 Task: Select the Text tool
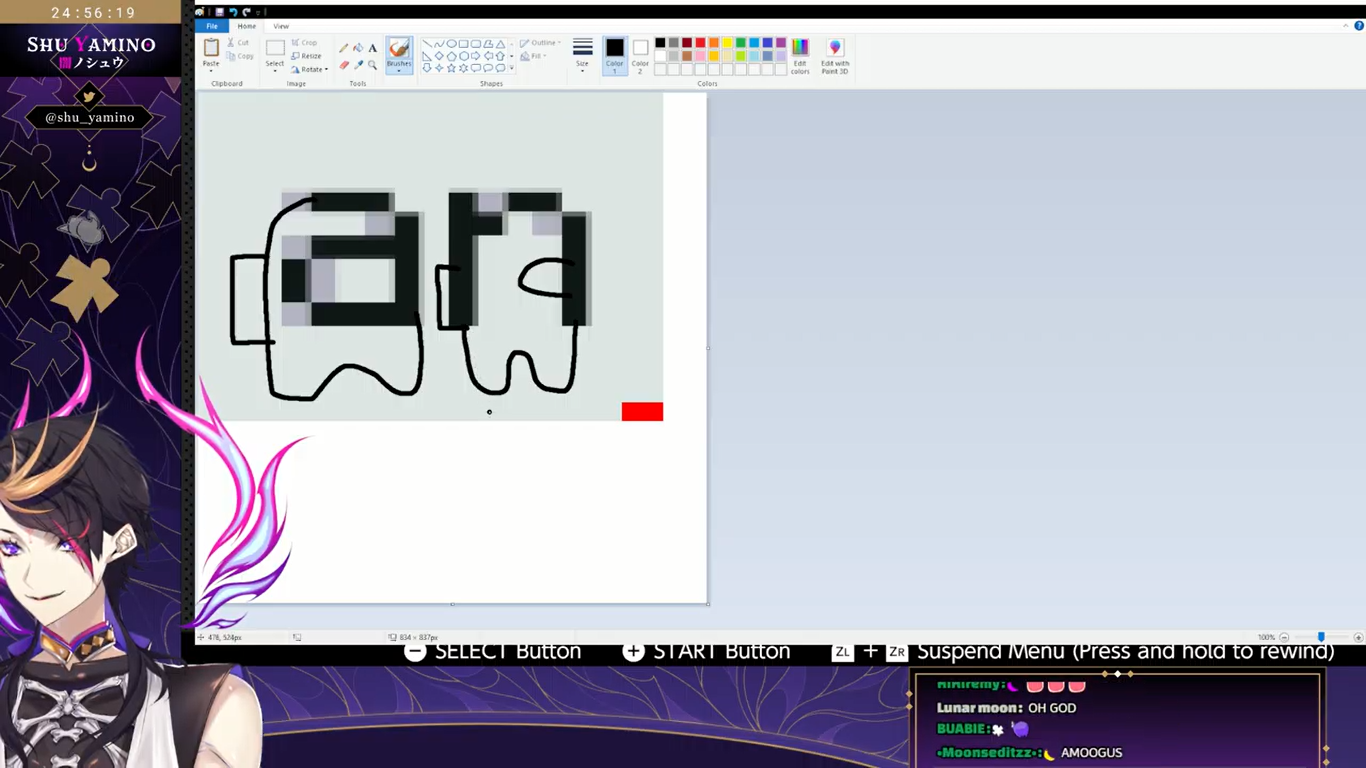(x=373, y=48)
